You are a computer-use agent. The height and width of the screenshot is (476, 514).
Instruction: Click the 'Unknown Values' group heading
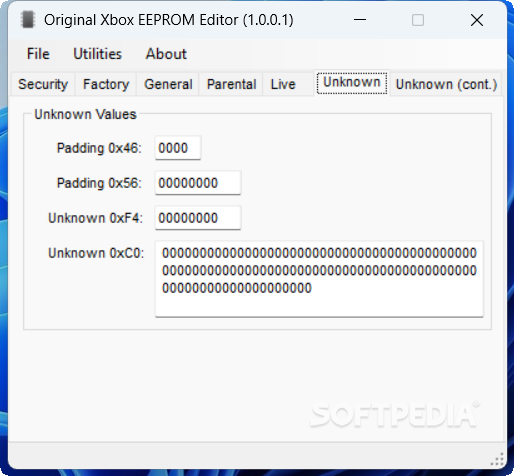(85, 114)
